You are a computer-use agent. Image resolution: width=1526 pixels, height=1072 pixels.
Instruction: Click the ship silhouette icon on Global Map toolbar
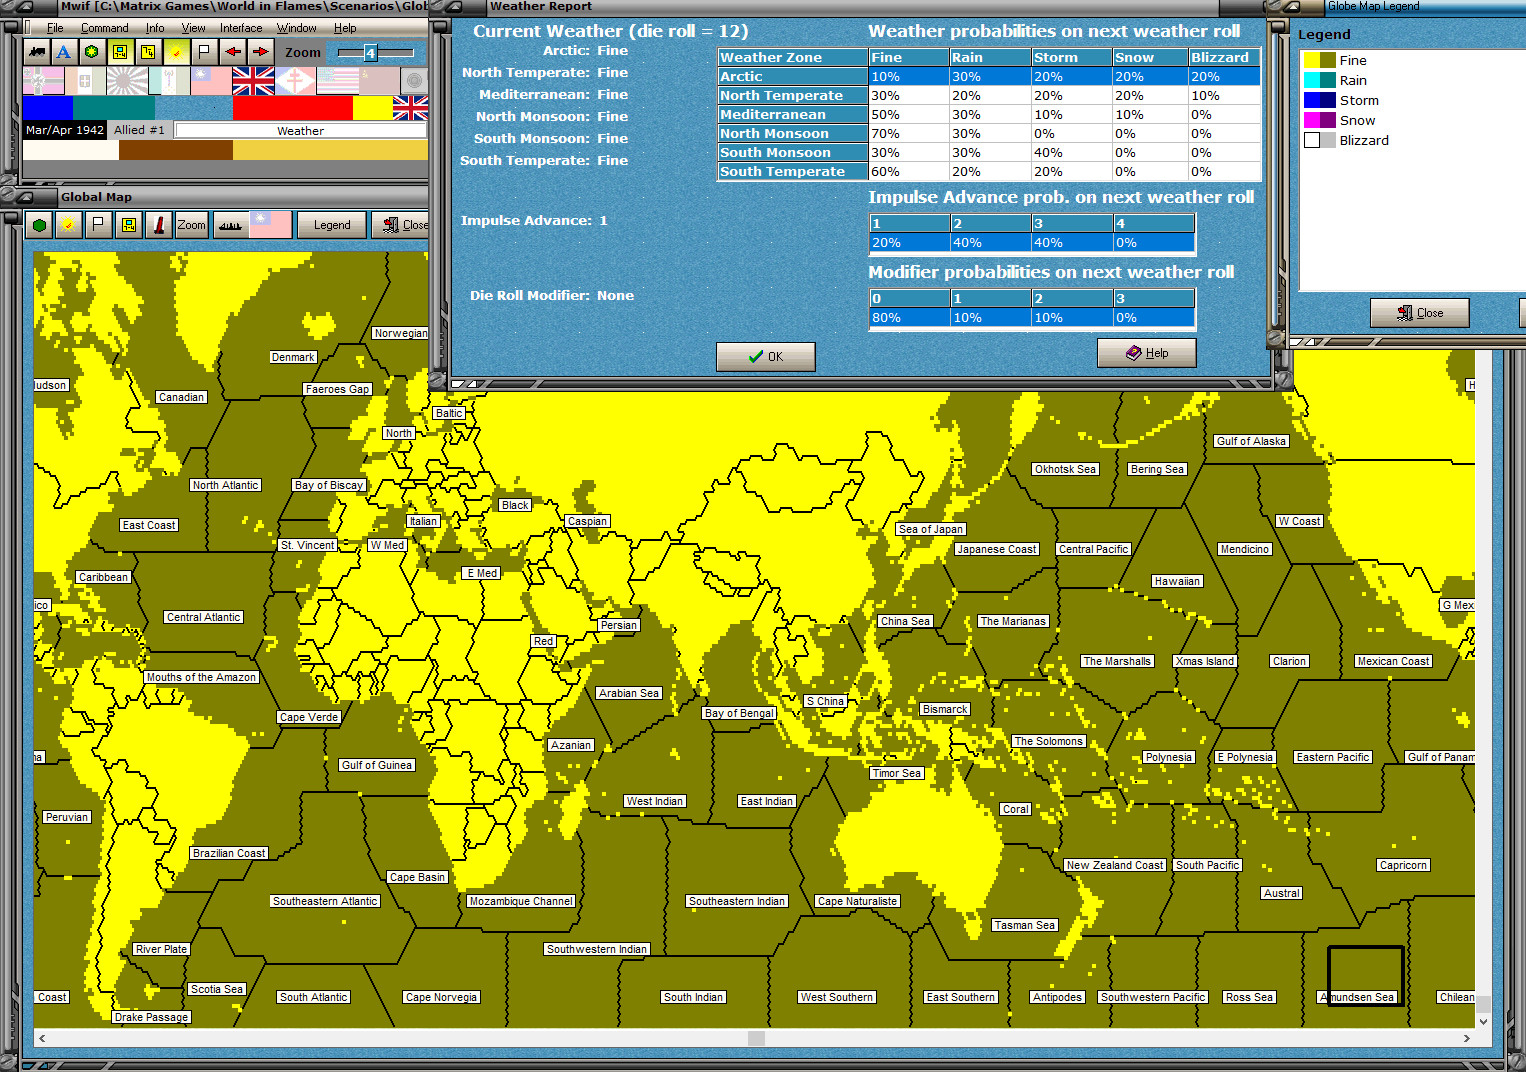tap(230, 225)
